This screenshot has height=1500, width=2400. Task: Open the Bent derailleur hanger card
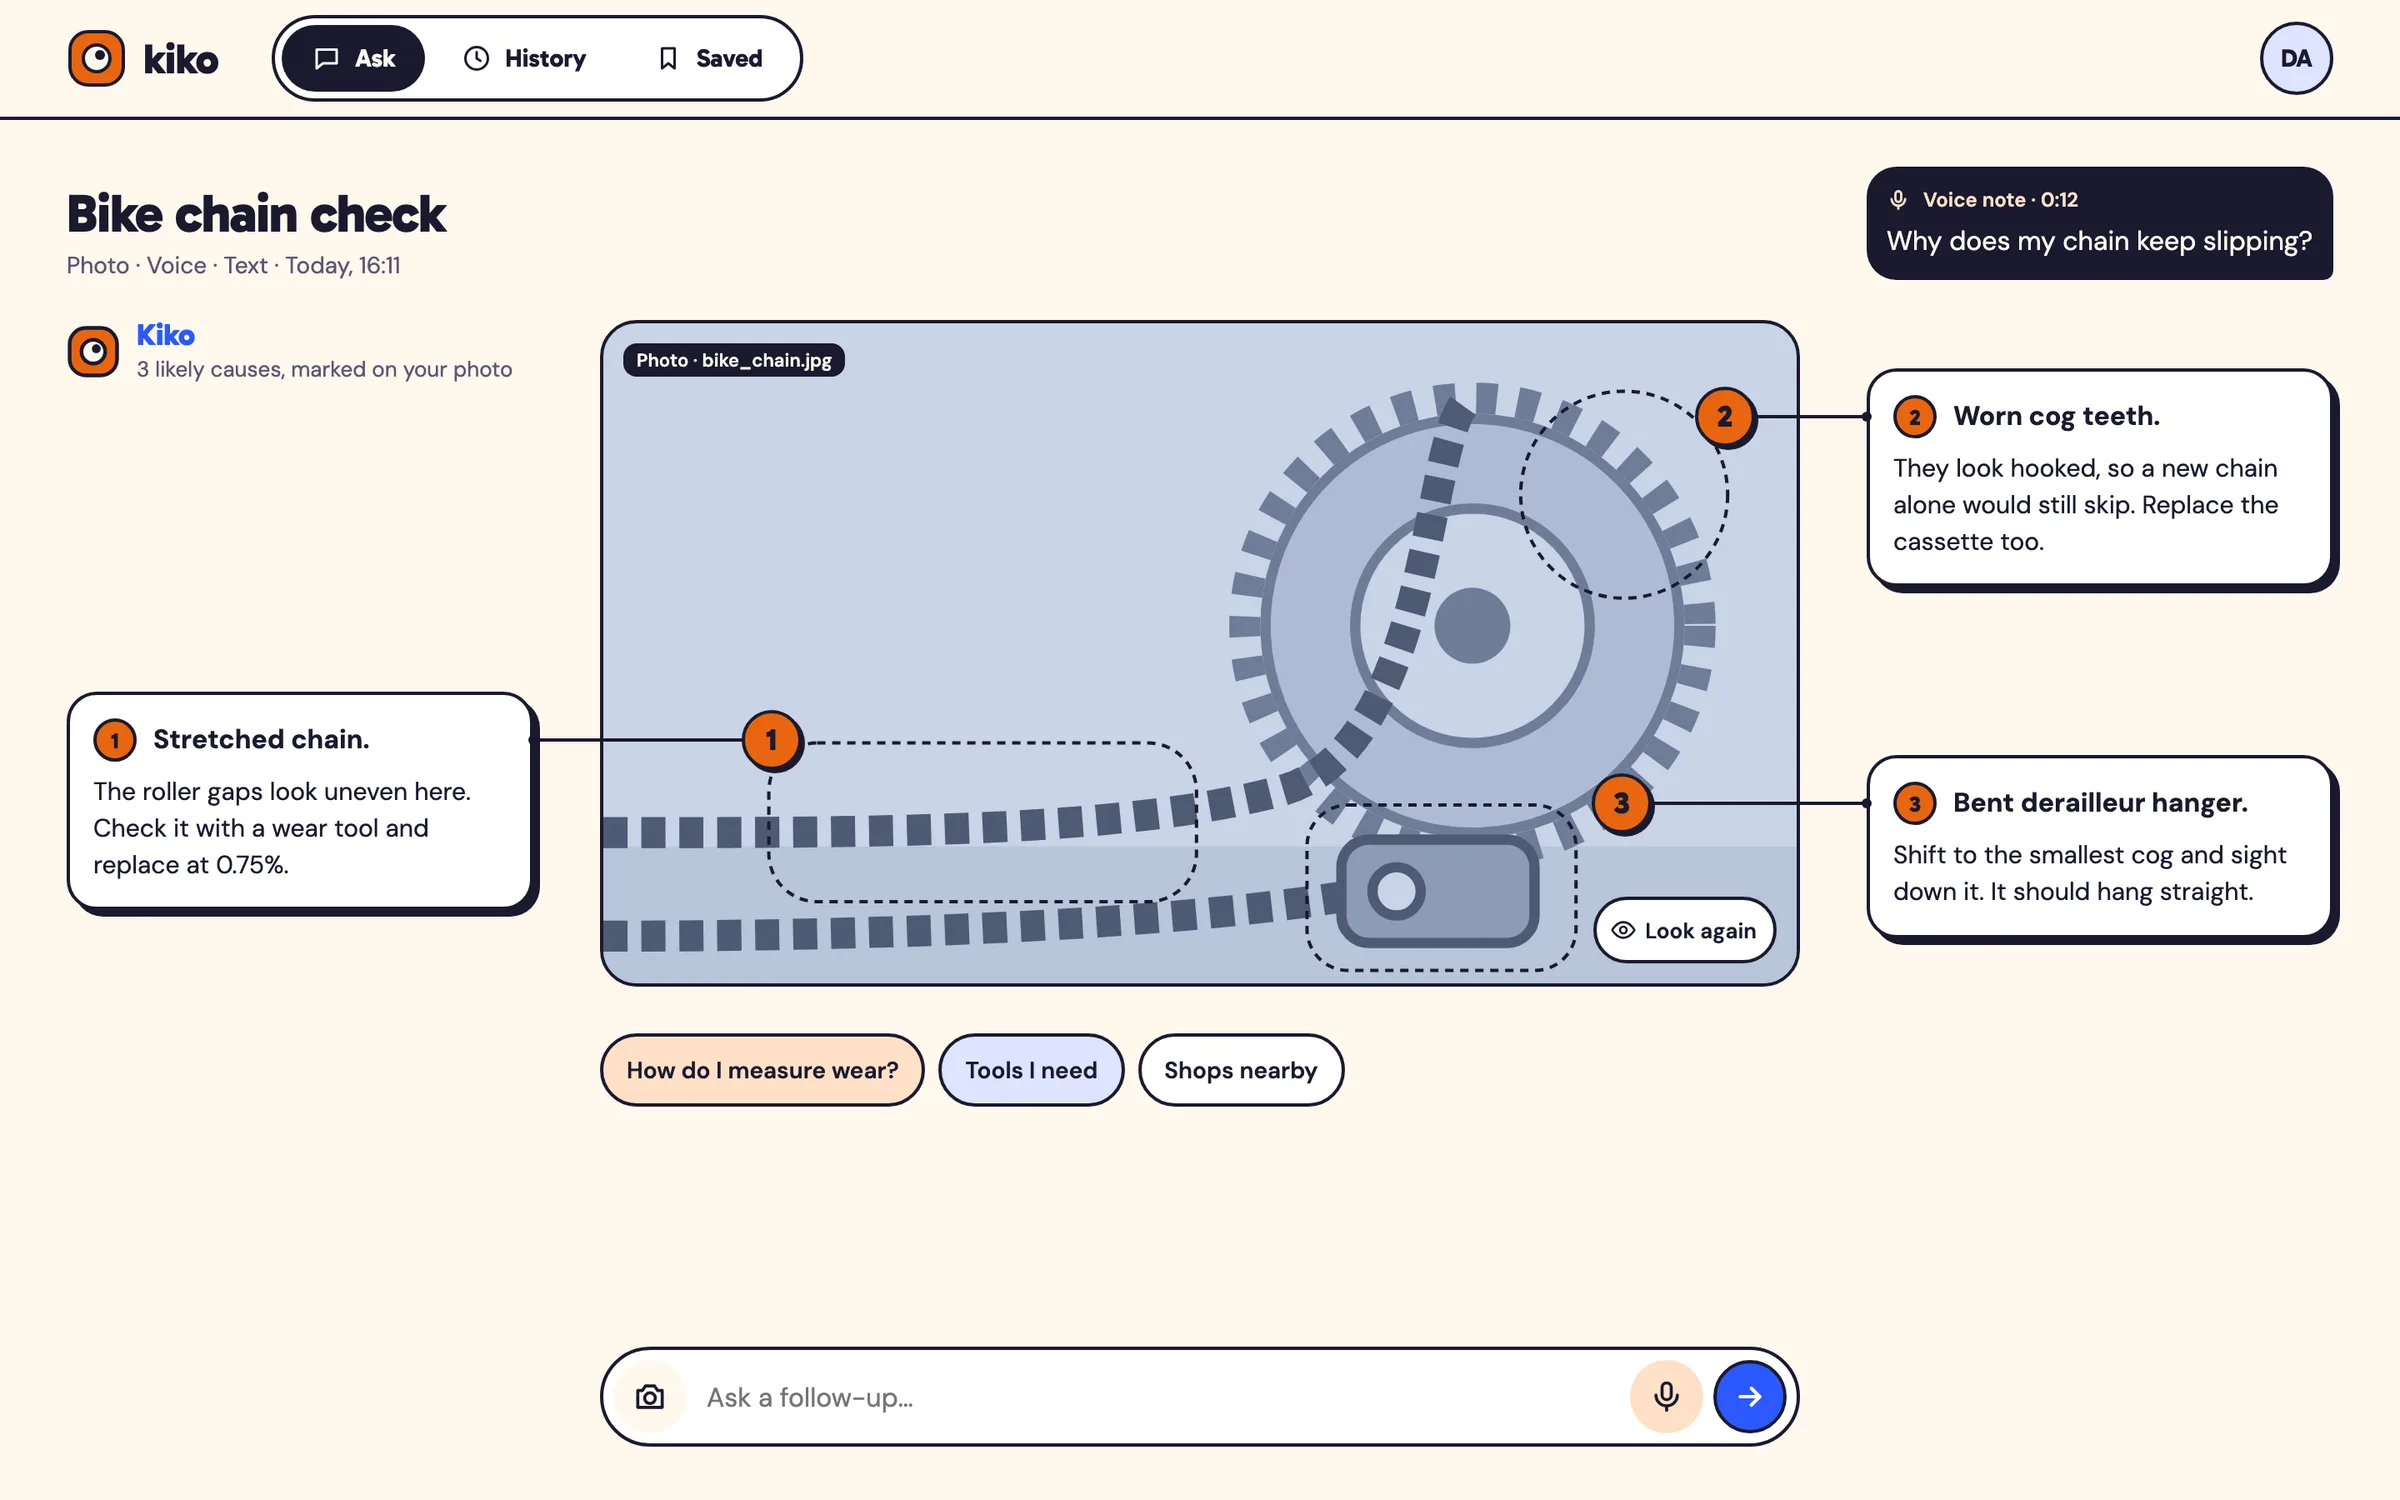pyautogui.click(x=2099, y=847)
